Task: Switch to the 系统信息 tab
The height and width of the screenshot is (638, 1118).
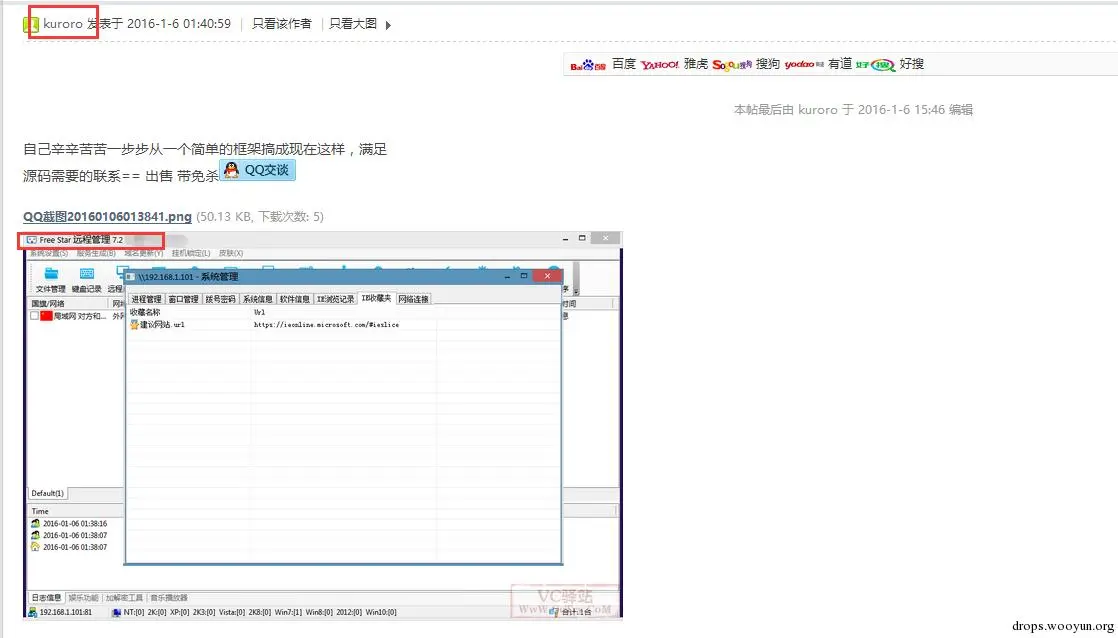Action: [x=257, y=299]
